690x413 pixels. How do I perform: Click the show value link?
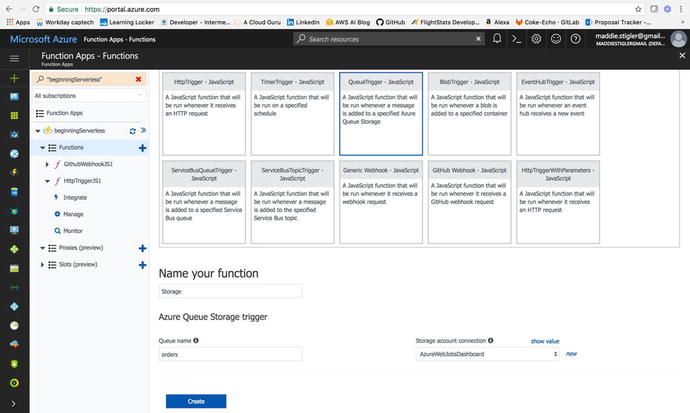[x=544, y=341]
